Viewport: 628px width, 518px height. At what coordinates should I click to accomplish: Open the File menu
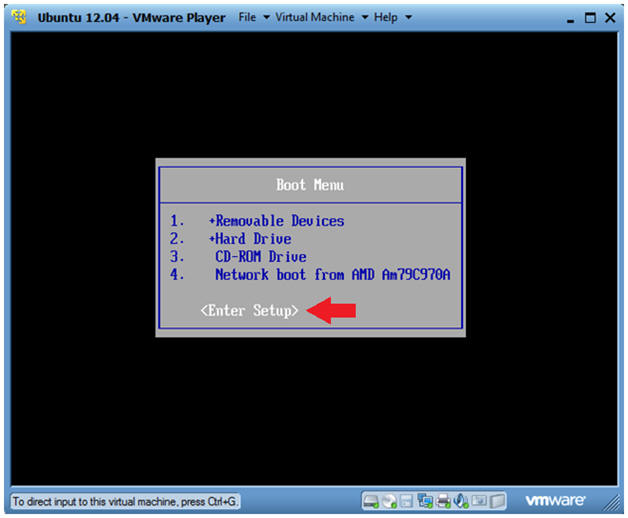click(247, 17)
